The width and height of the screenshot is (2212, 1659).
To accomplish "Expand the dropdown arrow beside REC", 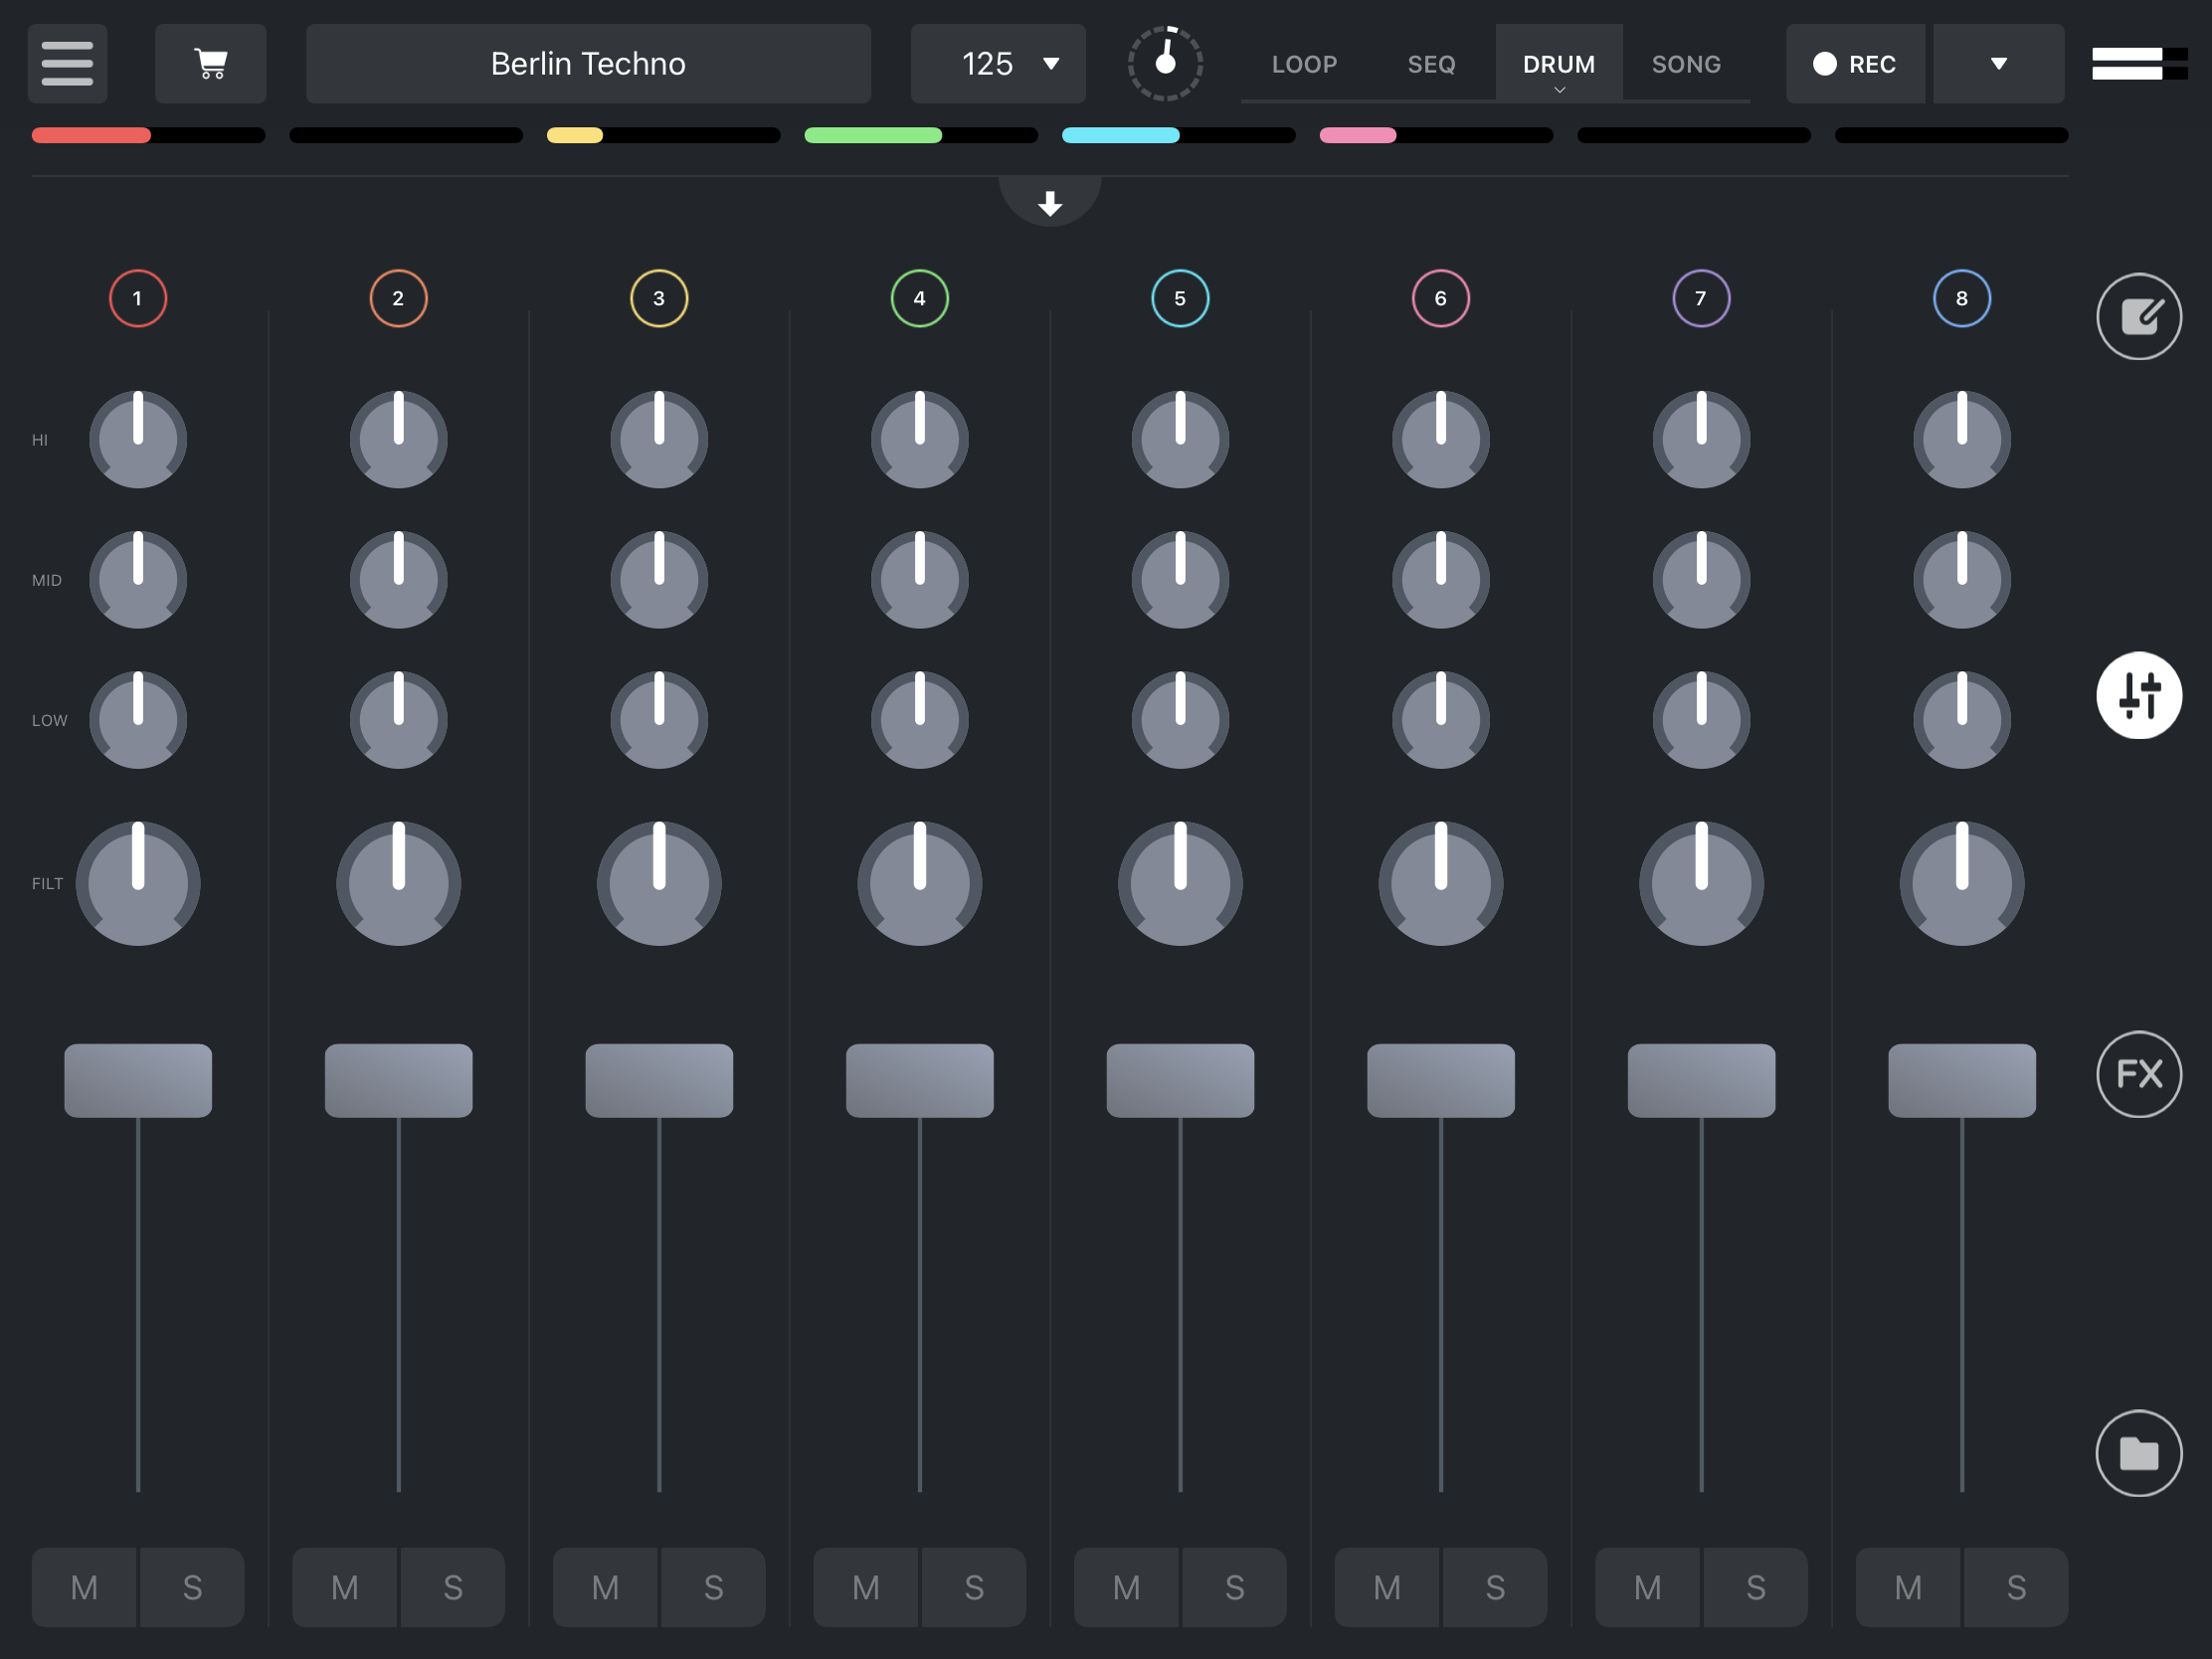I will [1998, 63].
